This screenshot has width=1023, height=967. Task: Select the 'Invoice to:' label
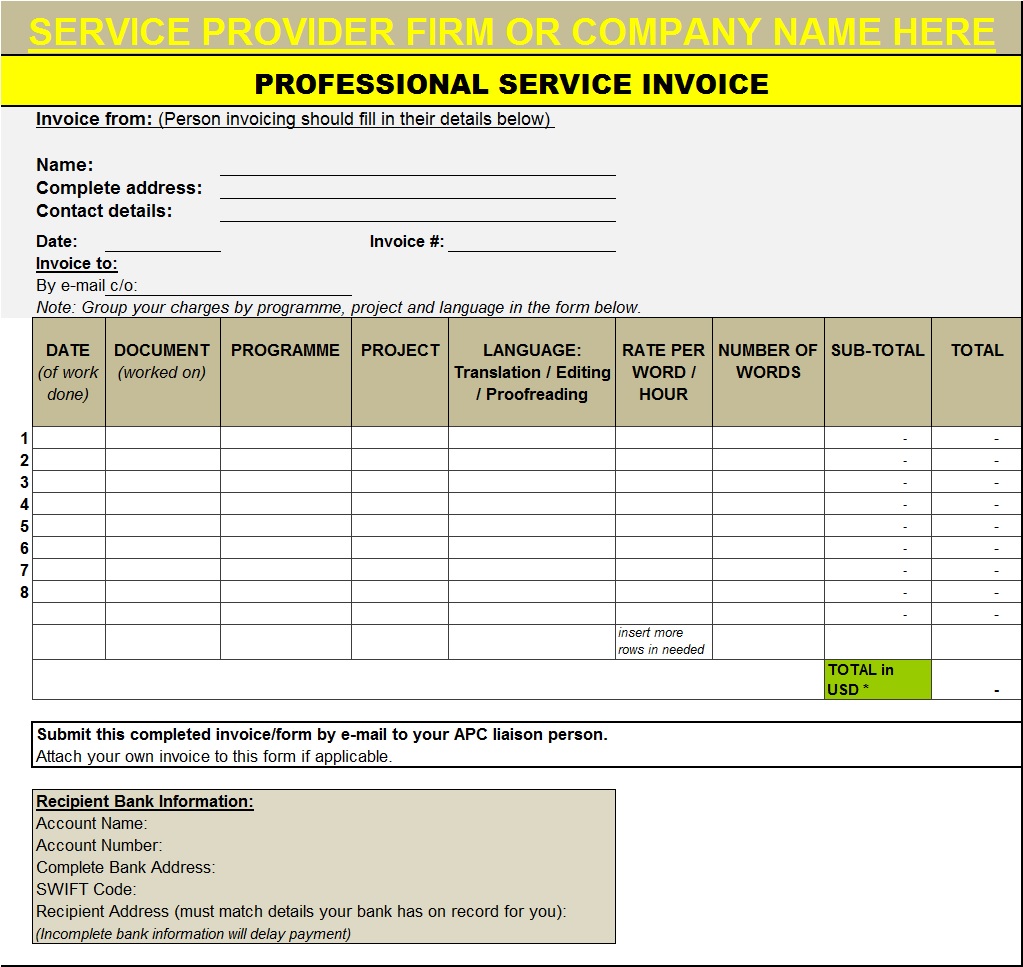coord(76,264)
